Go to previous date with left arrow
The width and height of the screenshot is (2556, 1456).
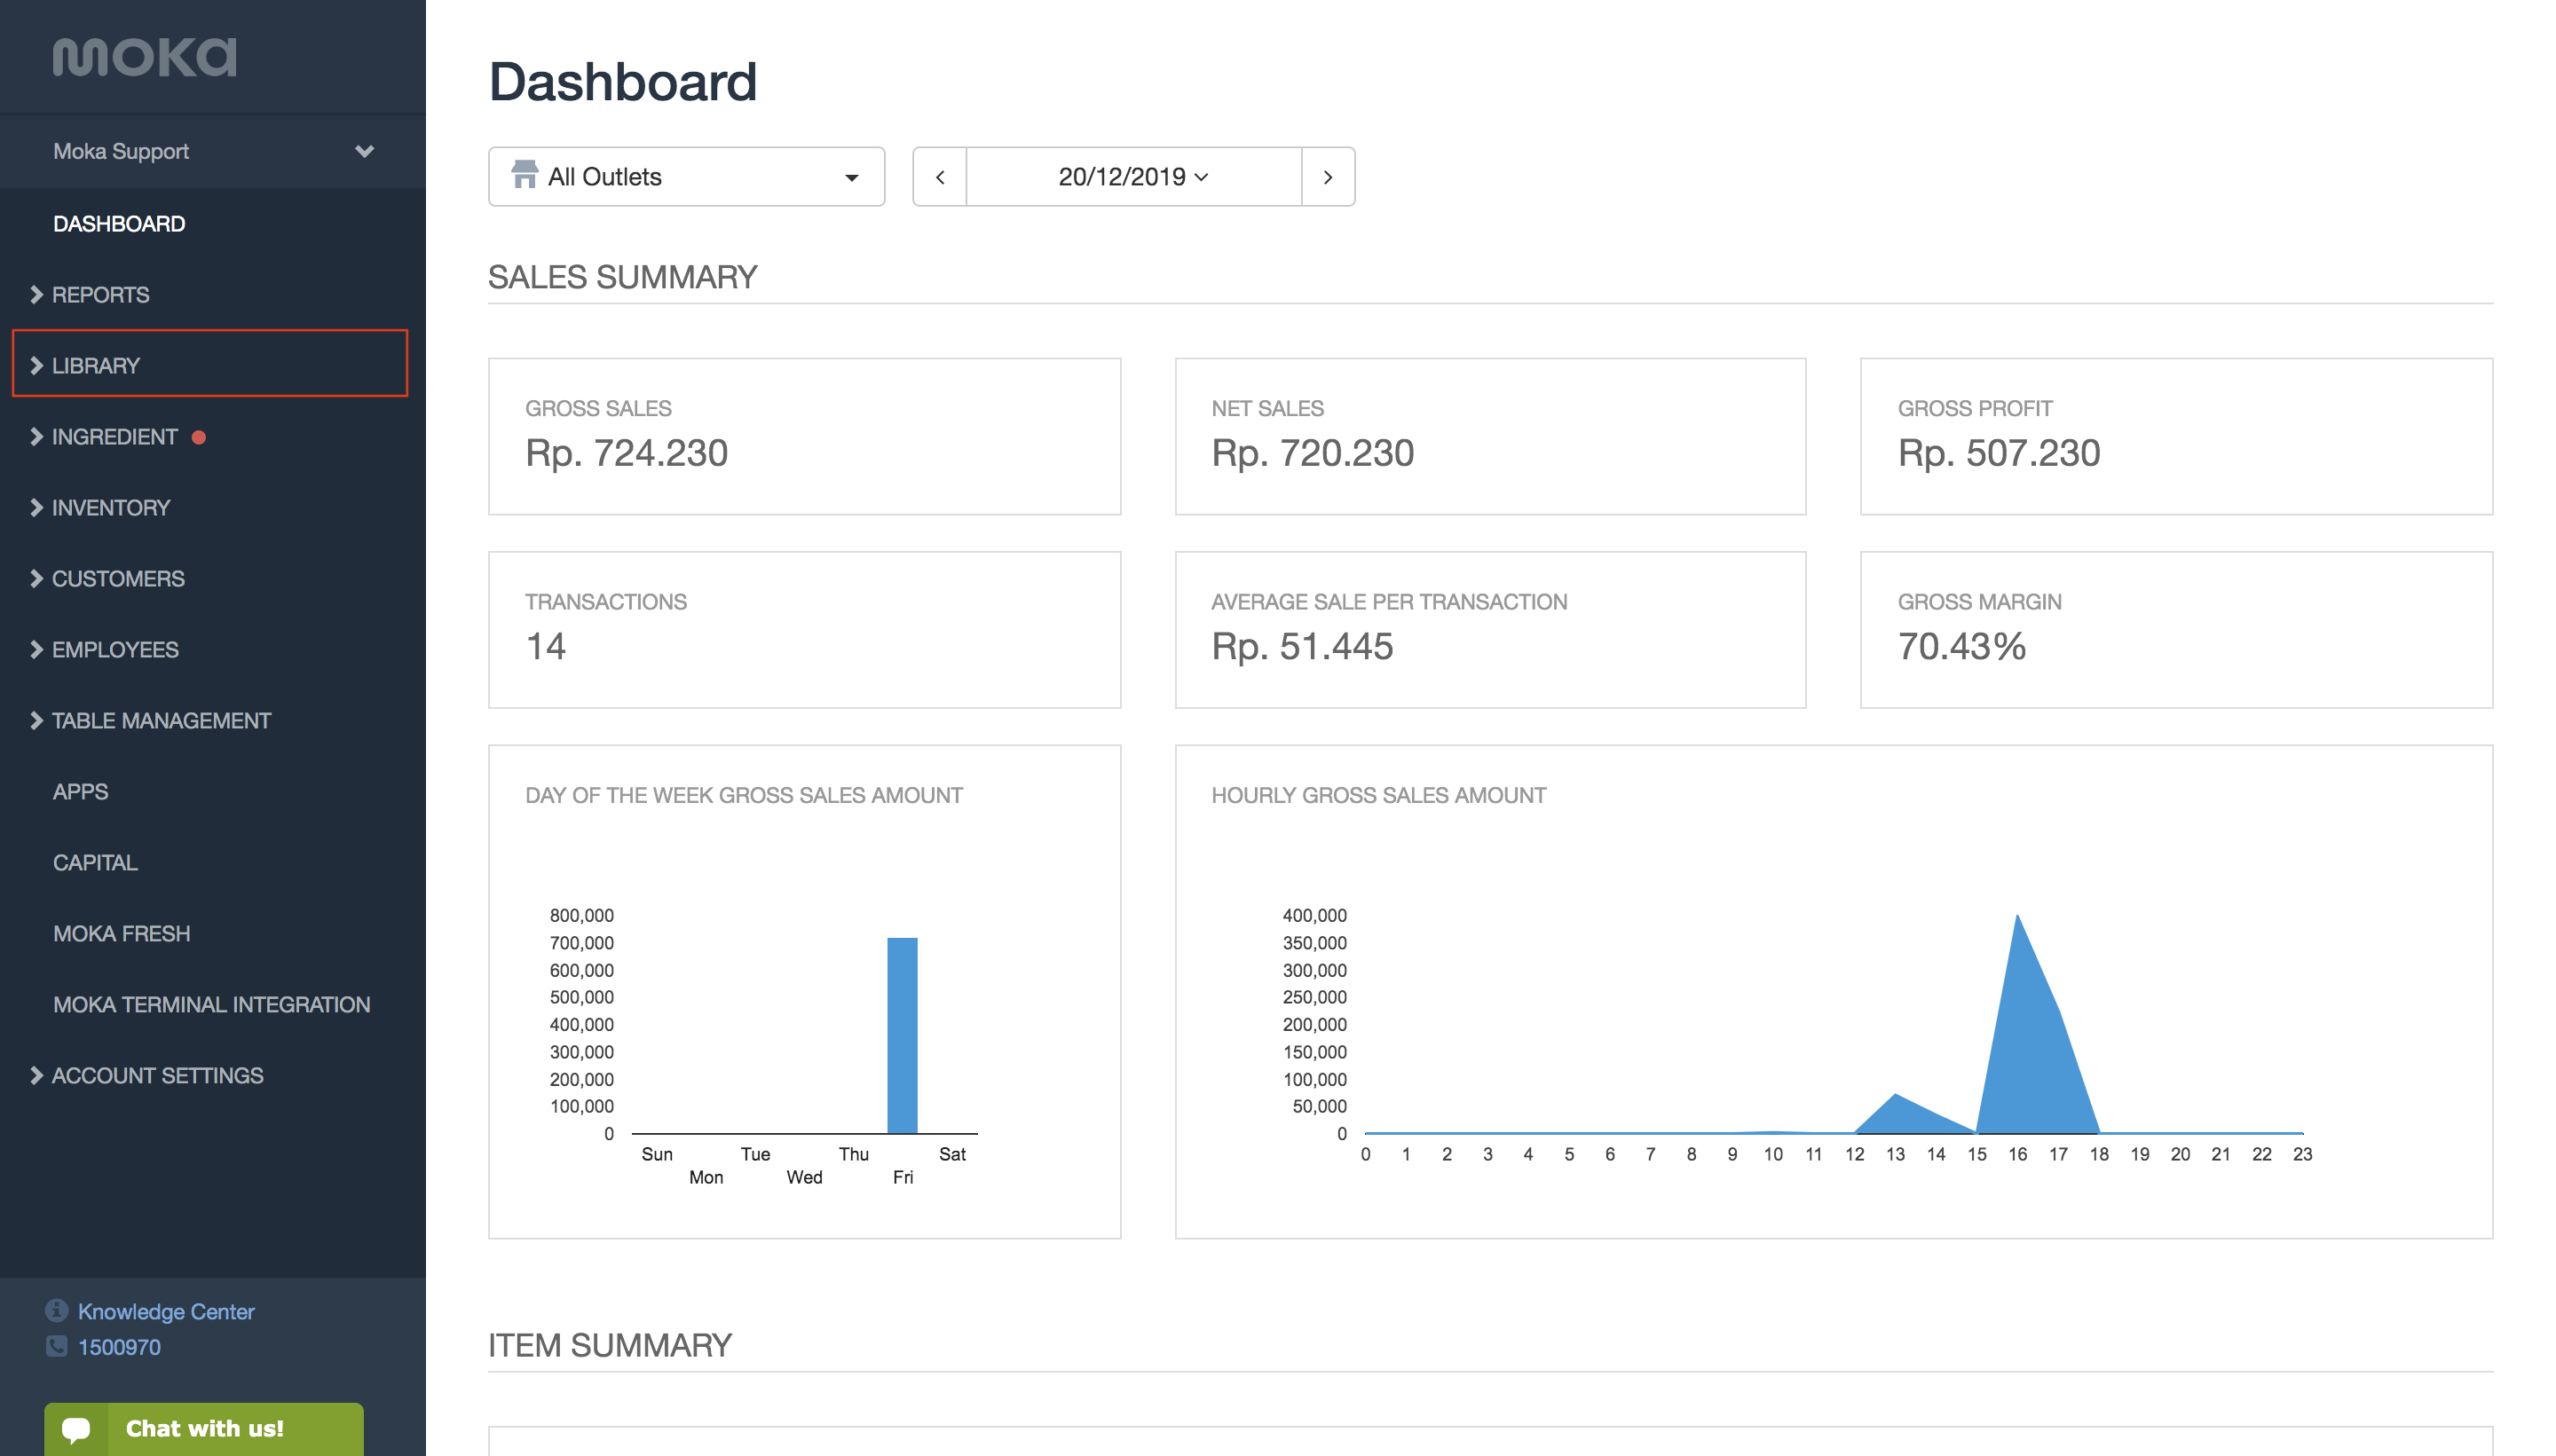[x=940, y=177]
